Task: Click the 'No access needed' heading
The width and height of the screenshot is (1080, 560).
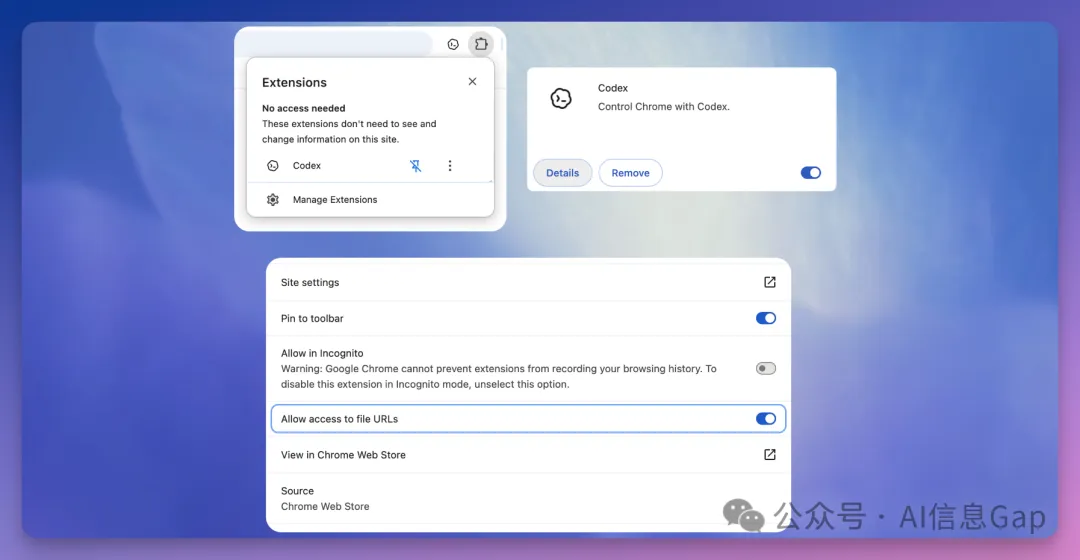Action: coord(304,108)
